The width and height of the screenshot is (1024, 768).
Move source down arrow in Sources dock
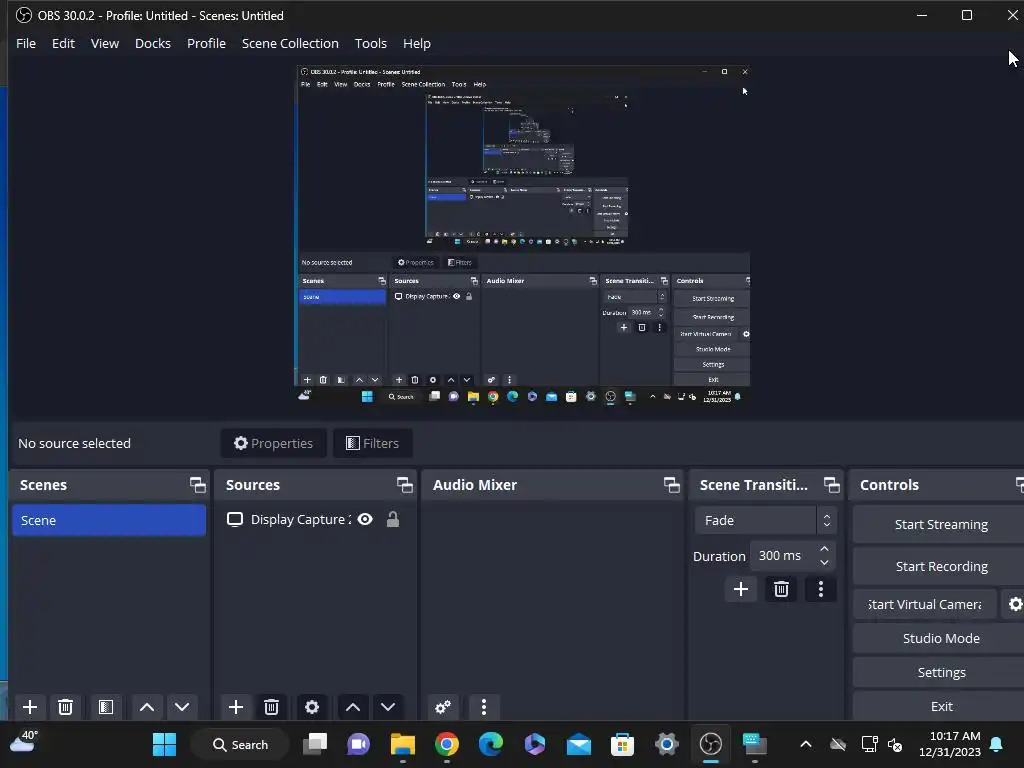388,707
